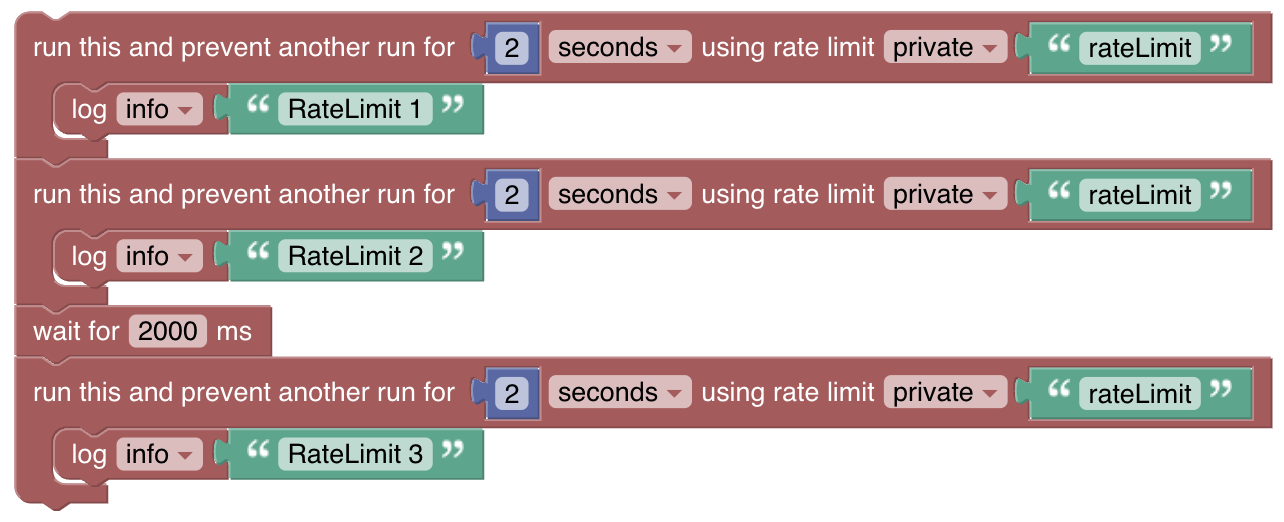
Task: Click the number 2 in first rate-limit block
Action: (512, 49)
